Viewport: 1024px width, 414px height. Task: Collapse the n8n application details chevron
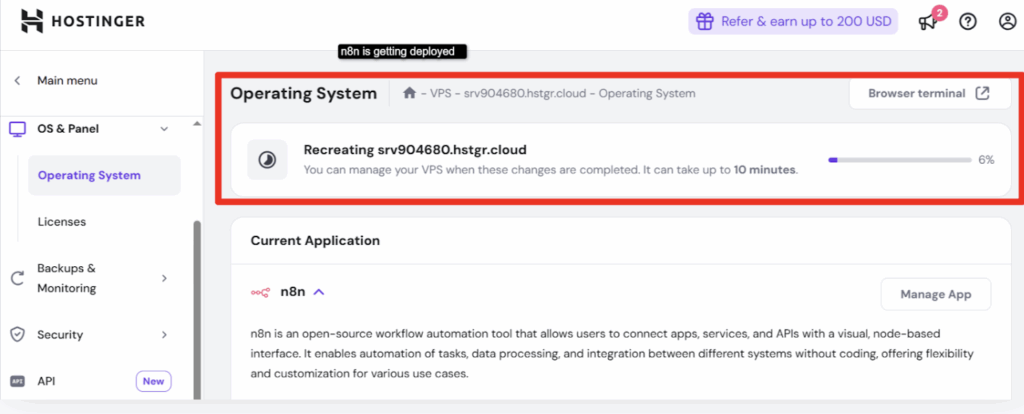point(319,292)
